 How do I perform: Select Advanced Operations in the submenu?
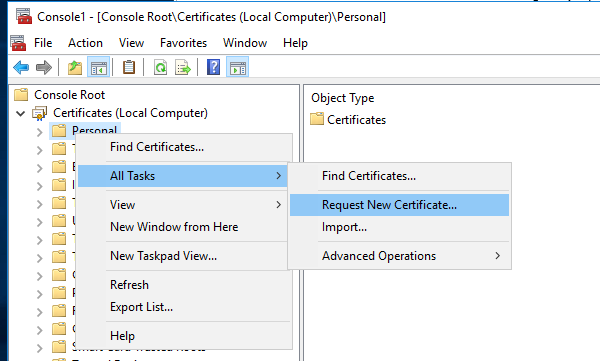click(399, 256)
